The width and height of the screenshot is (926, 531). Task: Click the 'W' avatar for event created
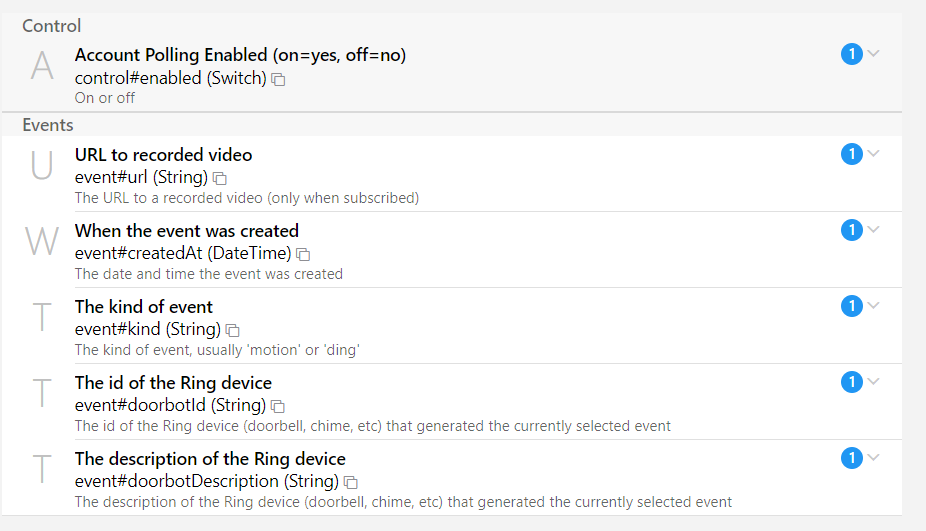click(x=42, y=242)
